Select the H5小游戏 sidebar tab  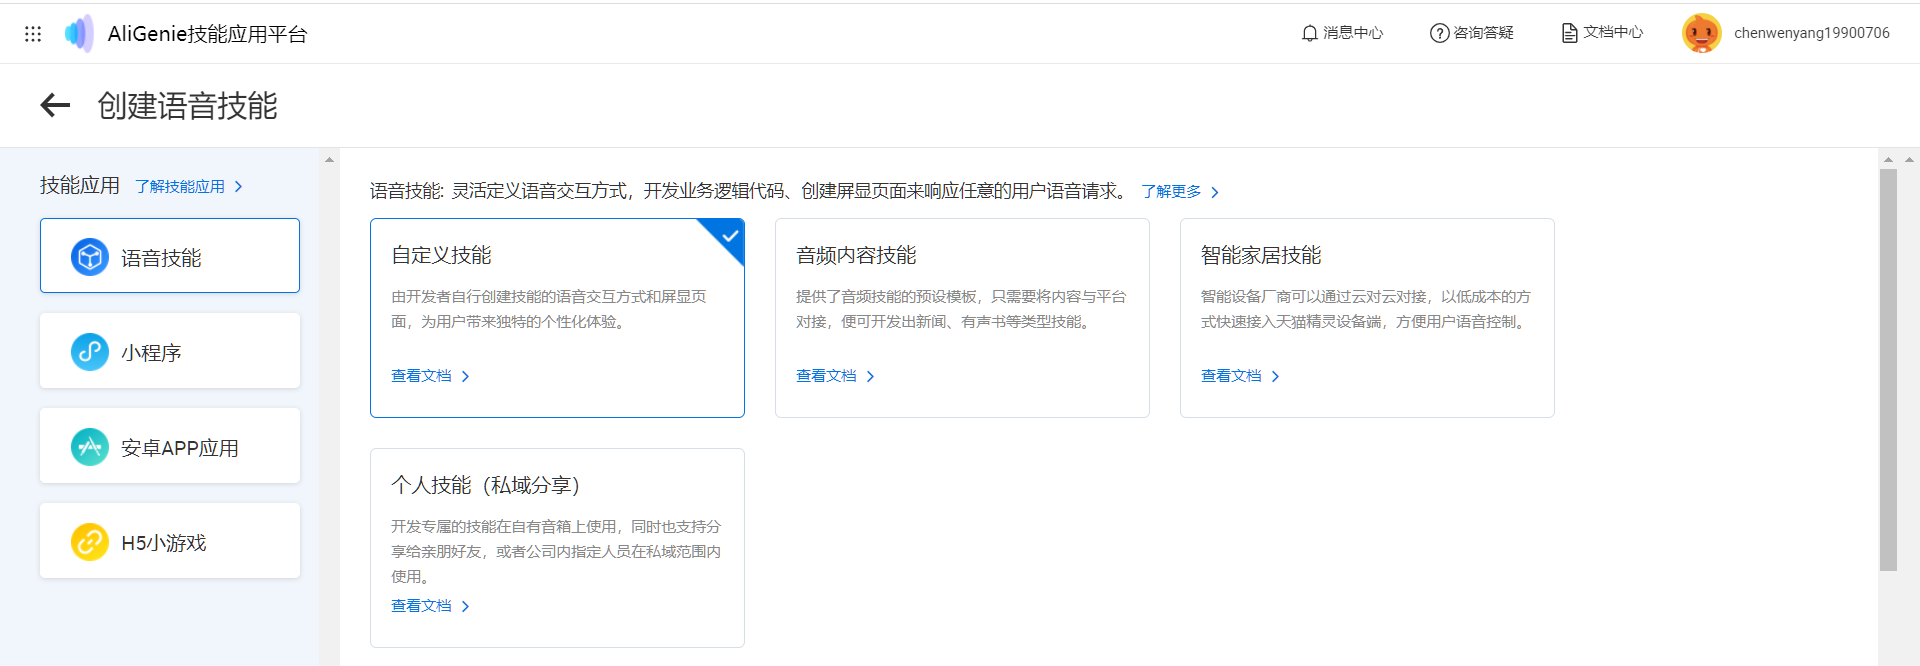pyautogui.click(x=170, y=541)
